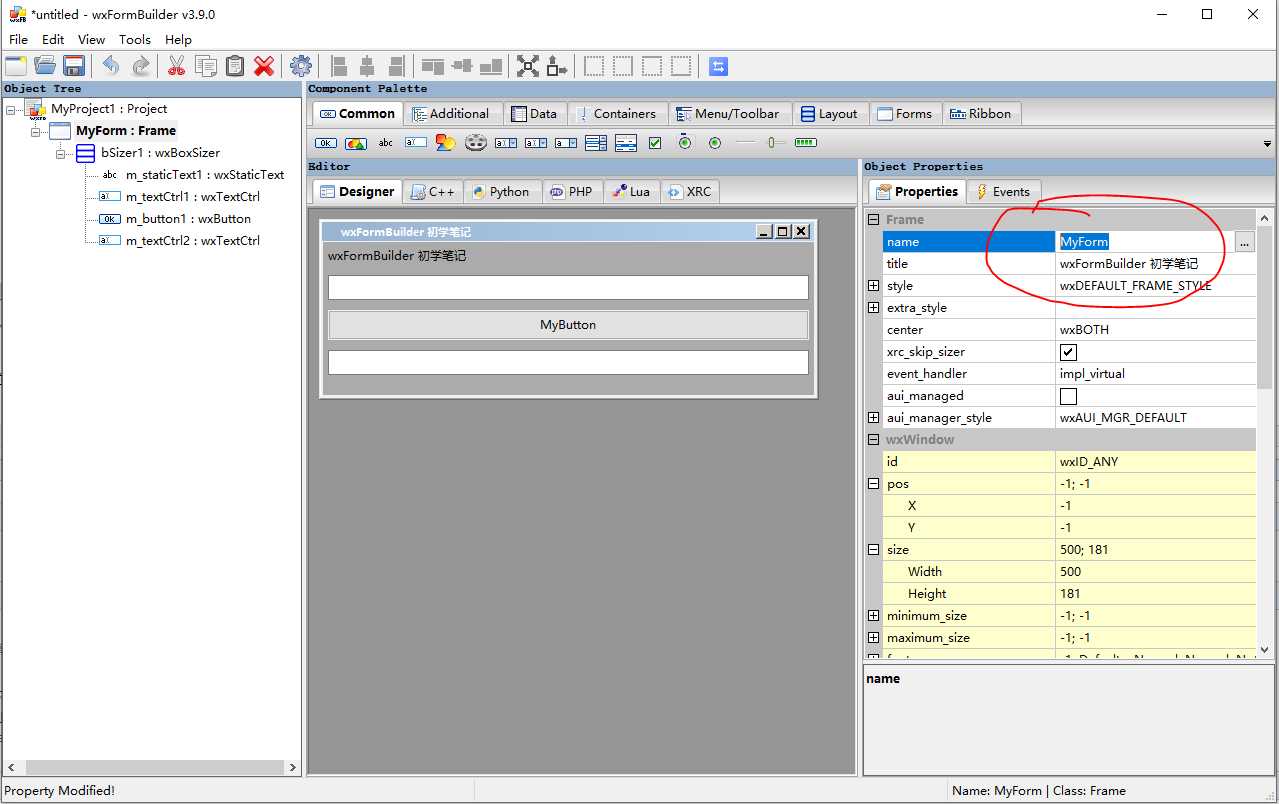This screenshot has width=1279, height=804.
Task: Open a project via the folder icon
Action: coord(45,66)
